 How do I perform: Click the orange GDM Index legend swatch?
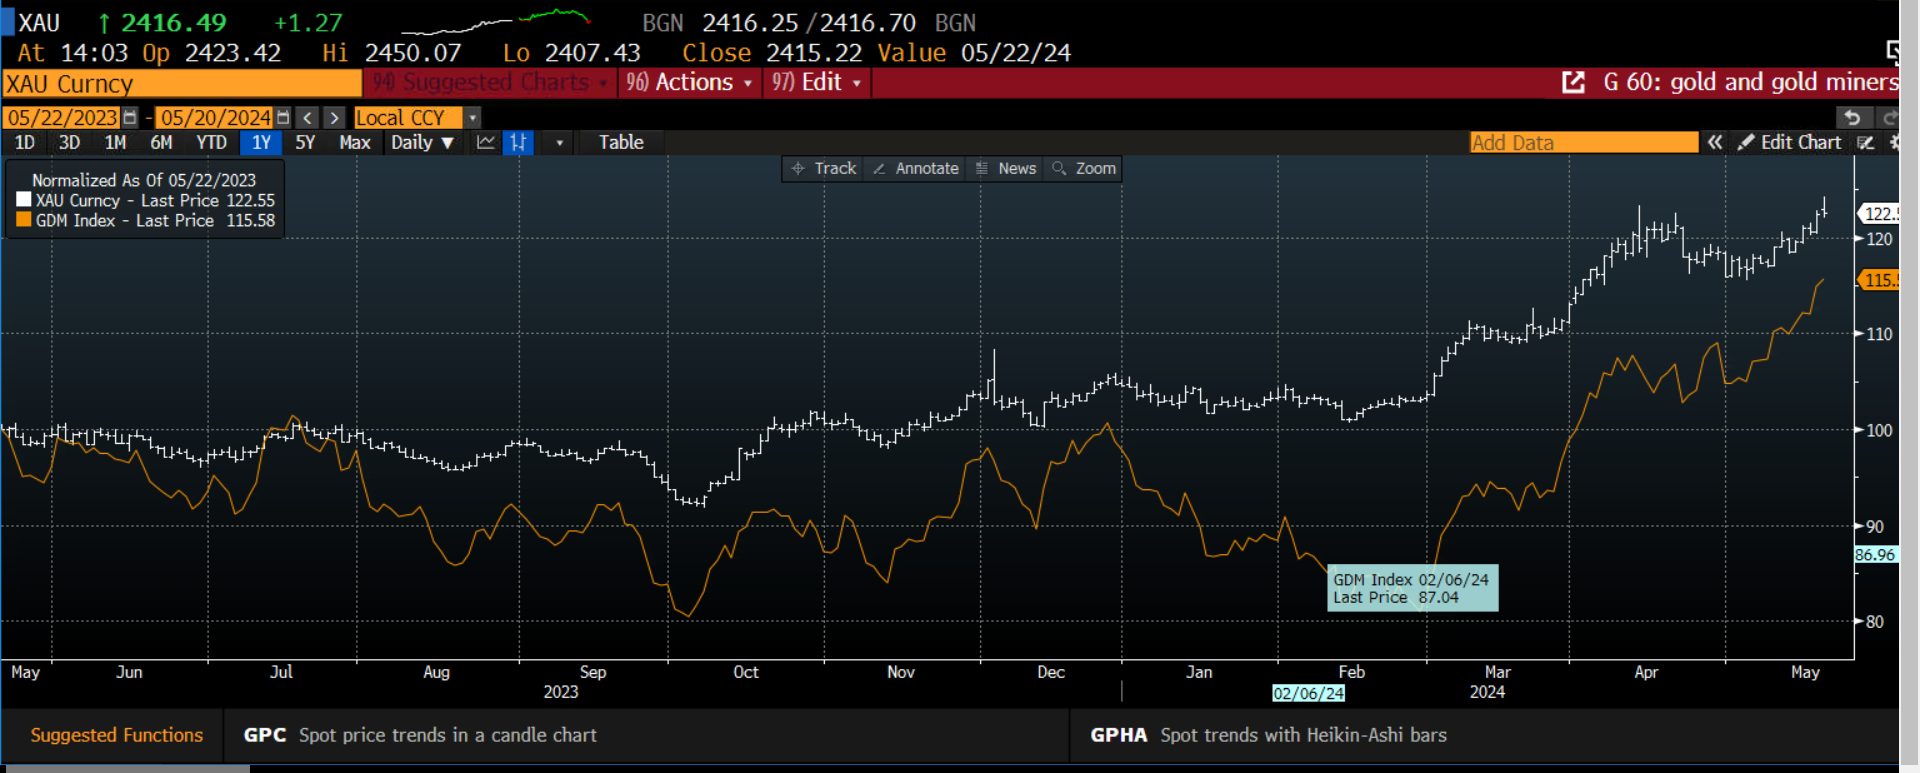click(x=24, y=220)
